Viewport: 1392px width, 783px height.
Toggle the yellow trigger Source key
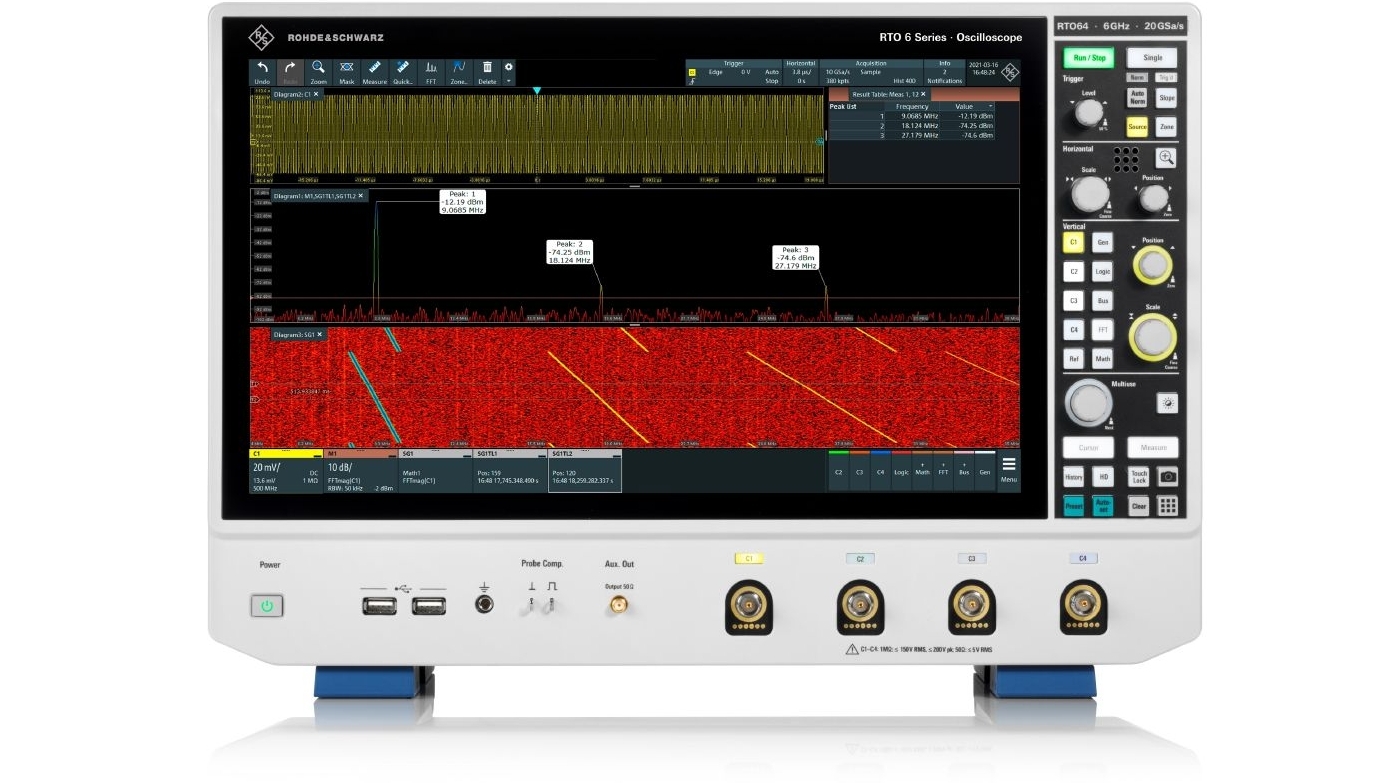pos(1137,127)
